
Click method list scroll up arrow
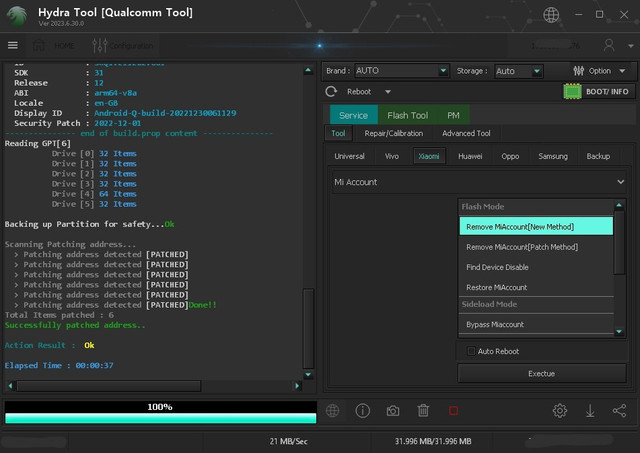(x=619, y=205)
